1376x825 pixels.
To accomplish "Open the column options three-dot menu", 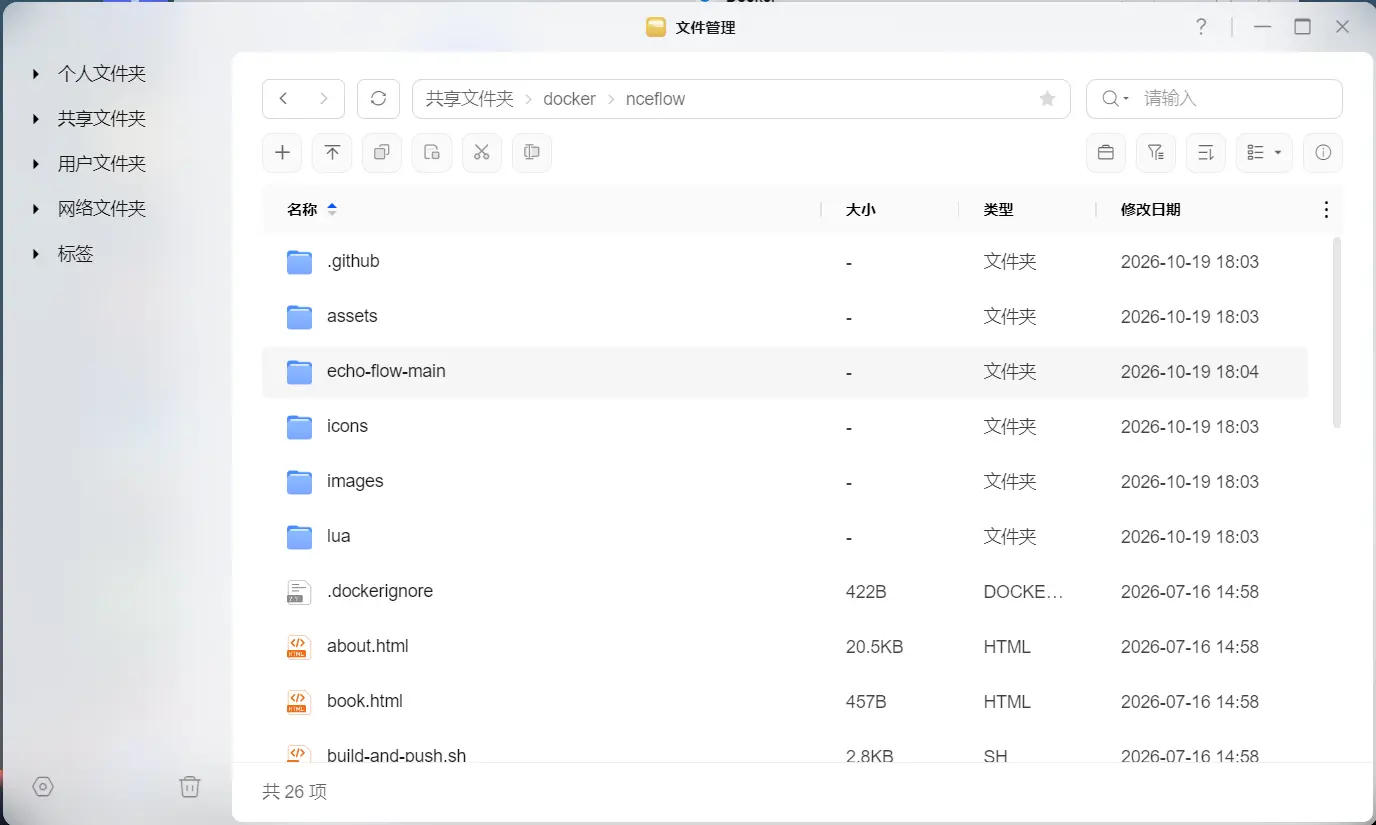I will (1326, 210).
